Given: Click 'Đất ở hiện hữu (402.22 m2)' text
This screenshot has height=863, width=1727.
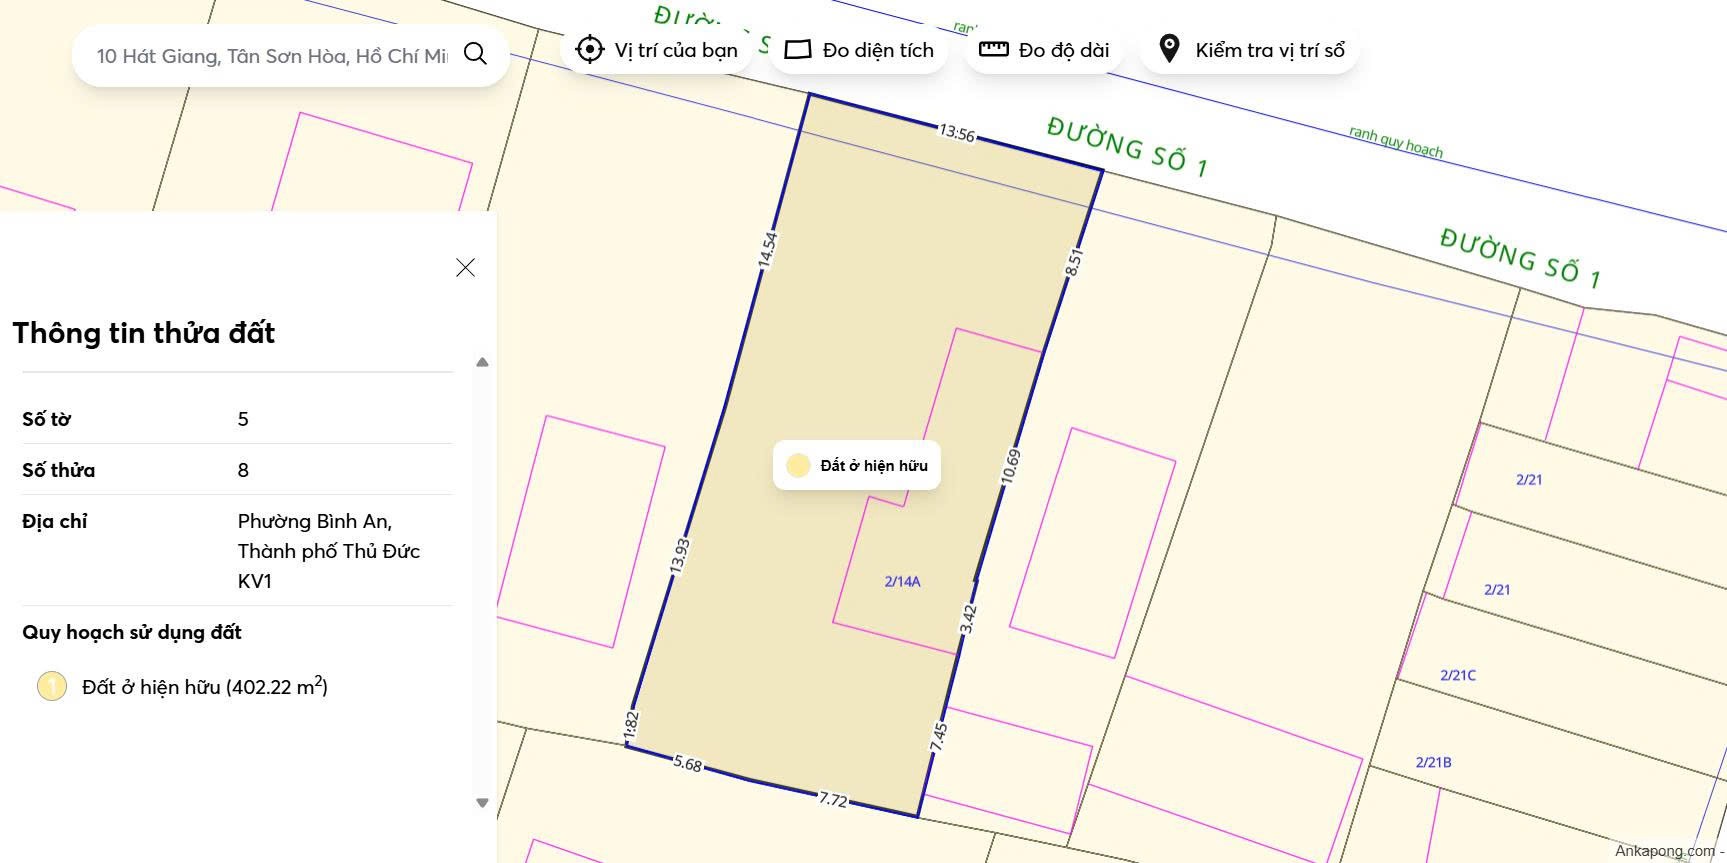Looking at the screenshot, I should point(205,686).
